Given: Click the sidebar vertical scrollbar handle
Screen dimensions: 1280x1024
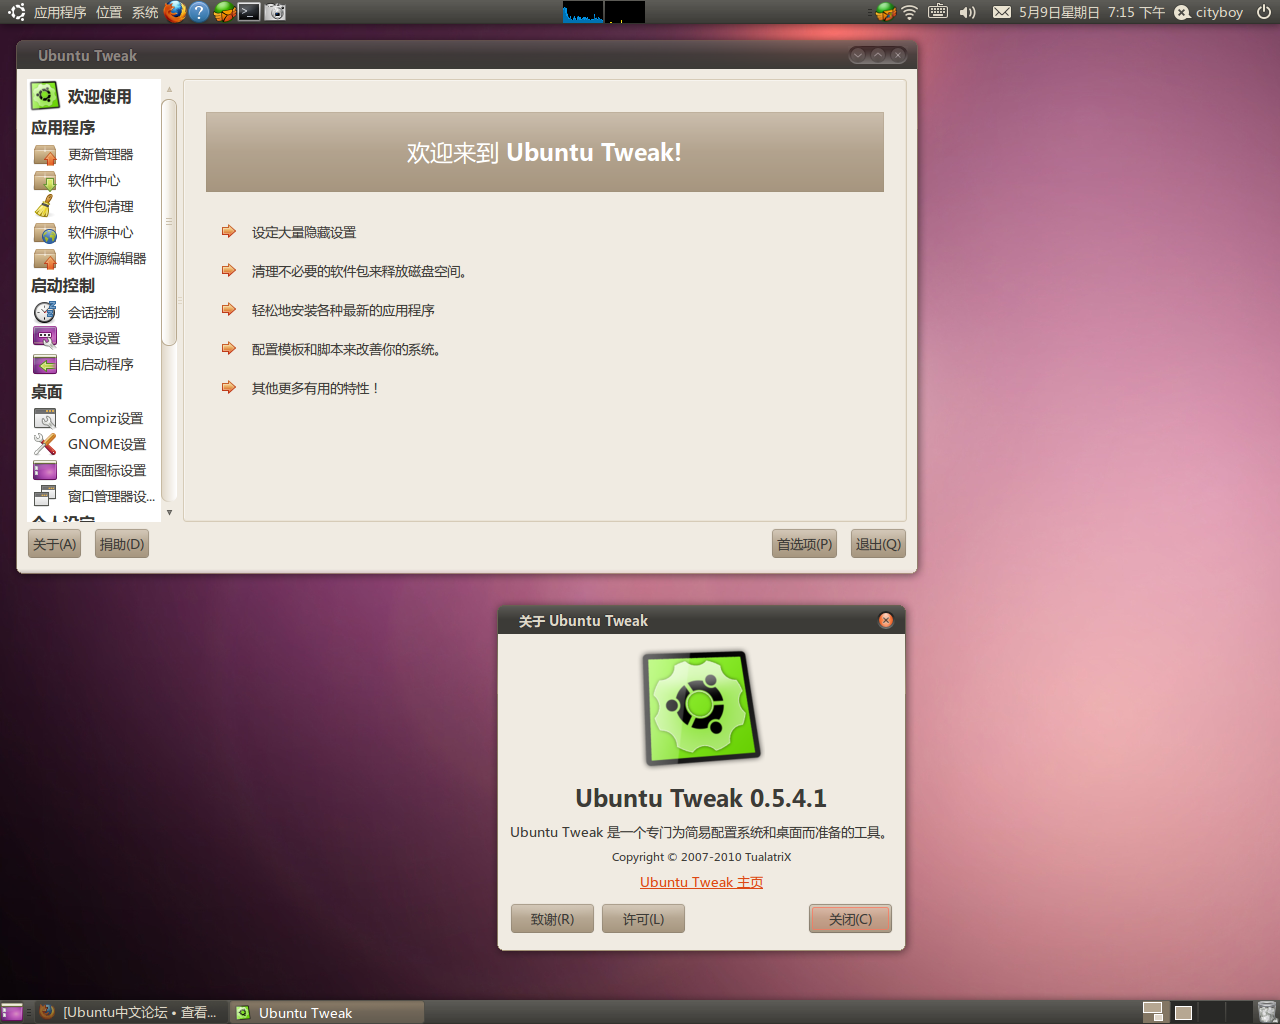Looking at the screenshot, I should (169, 222).
